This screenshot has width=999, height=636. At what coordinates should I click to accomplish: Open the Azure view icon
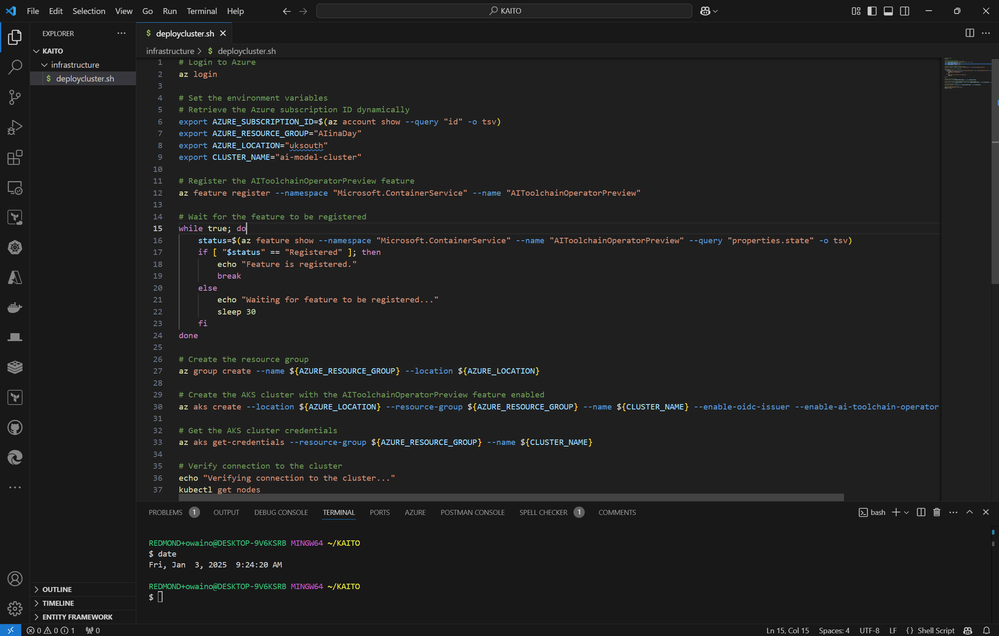coord(15,277)
